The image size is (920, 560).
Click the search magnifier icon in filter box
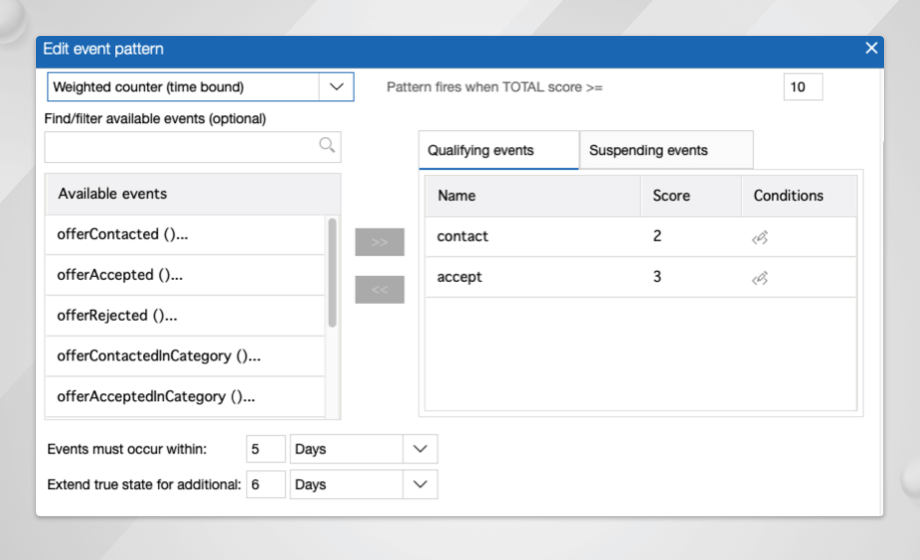click(x=326, y=146)
